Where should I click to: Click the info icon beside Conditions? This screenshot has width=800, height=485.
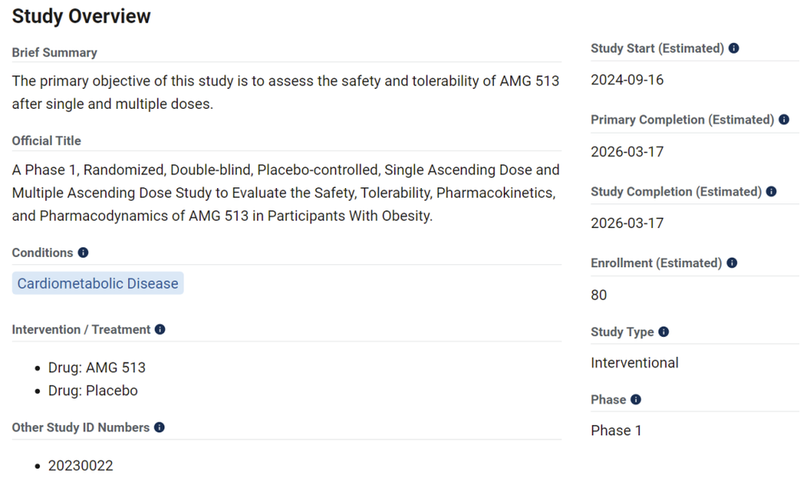83,253
